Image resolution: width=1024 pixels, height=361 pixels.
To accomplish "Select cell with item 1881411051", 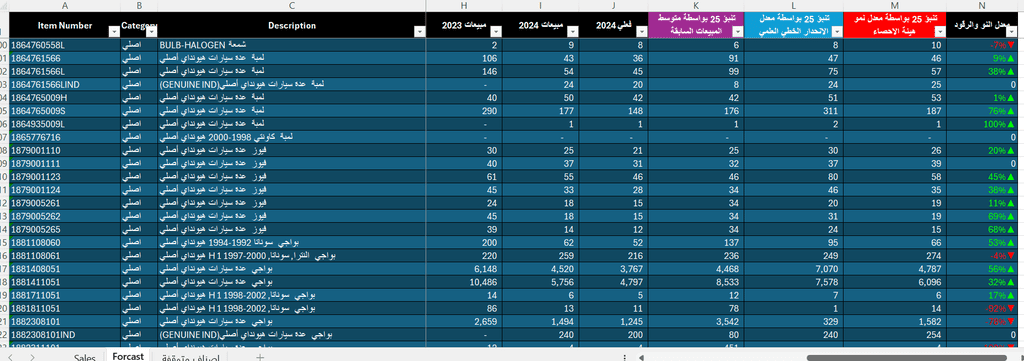I will (64, 281).
